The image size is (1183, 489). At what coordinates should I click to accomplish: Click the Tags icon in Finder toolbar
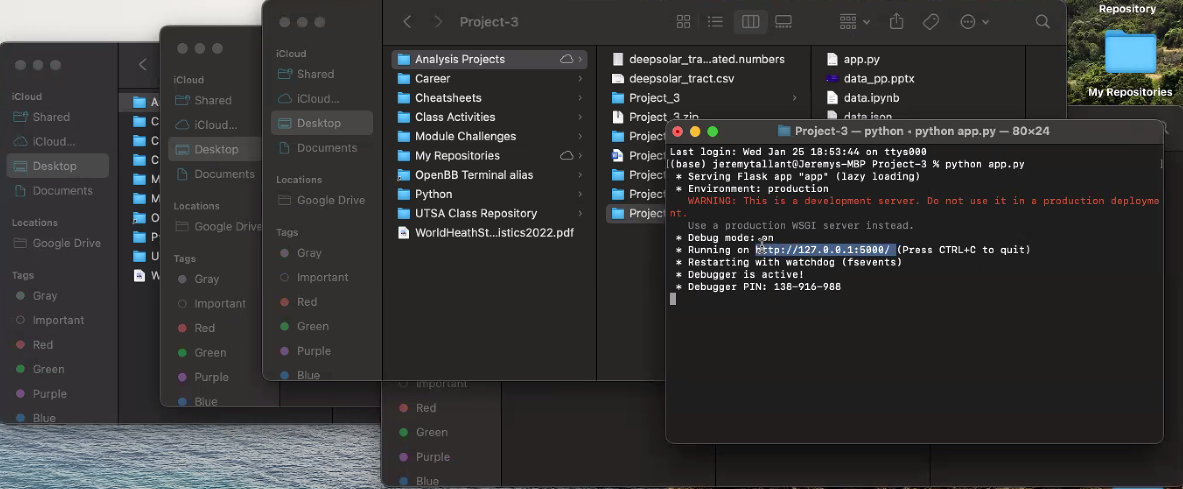(931, 22)
